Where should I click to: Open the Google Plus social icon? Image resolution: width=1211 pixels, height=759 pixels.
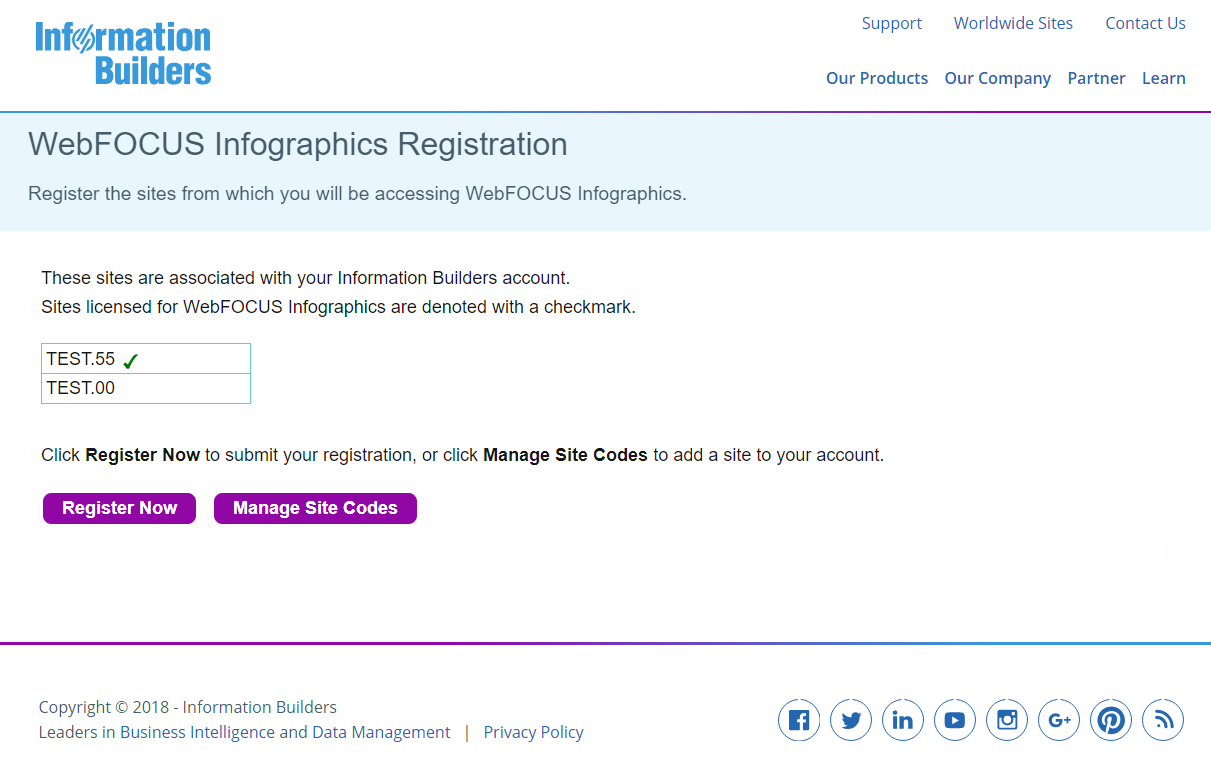click(1059, 720)
